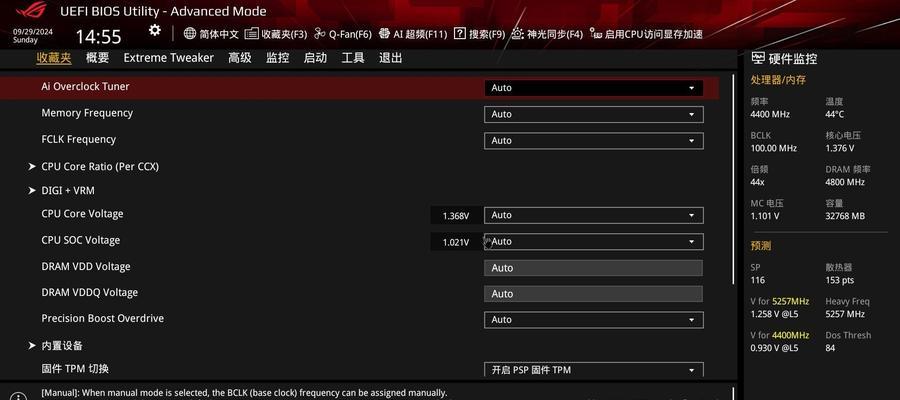This screenshot has height=400, width=900.
Task: Select the FCLK Frequency label
Action: point(79,139)
